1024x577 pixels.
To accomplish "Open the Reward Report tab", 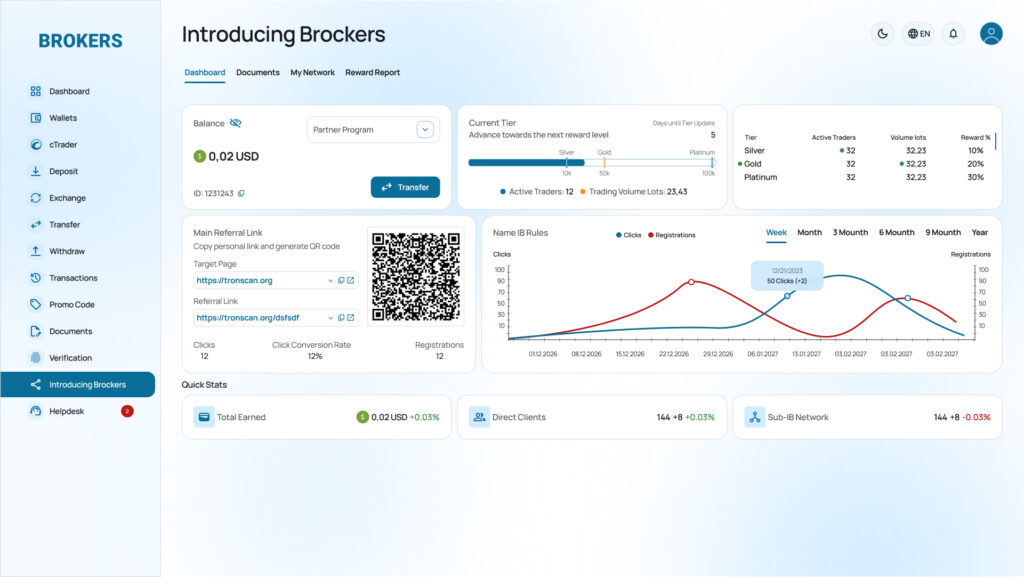I will coord(372,72).
